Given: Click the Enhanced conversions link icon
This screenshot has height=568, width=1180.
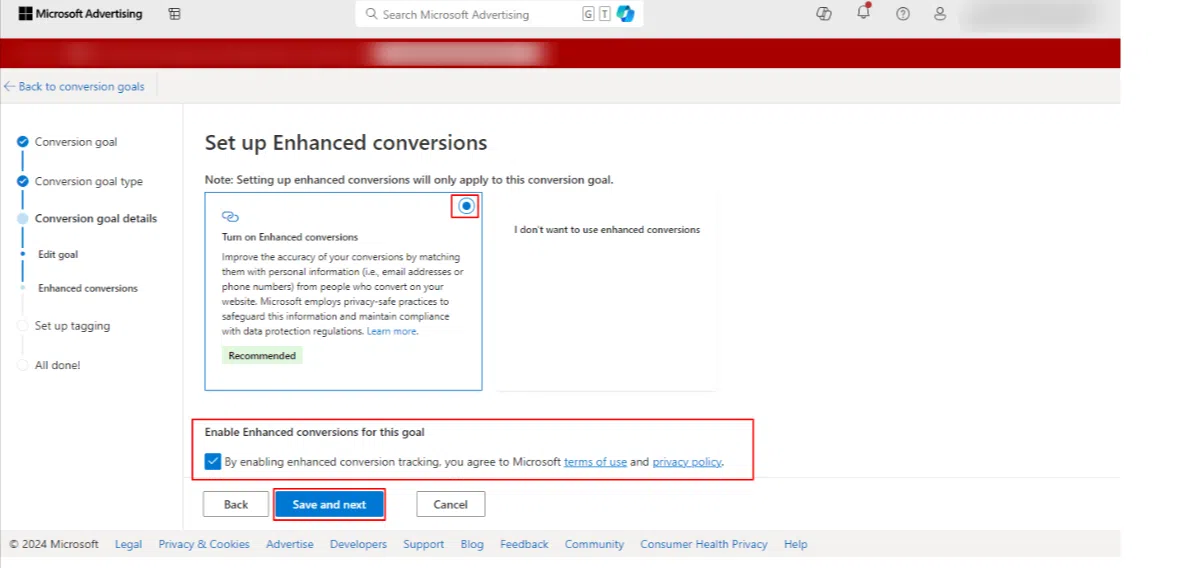Looking at the screenshot, I should tap(230, 217).
